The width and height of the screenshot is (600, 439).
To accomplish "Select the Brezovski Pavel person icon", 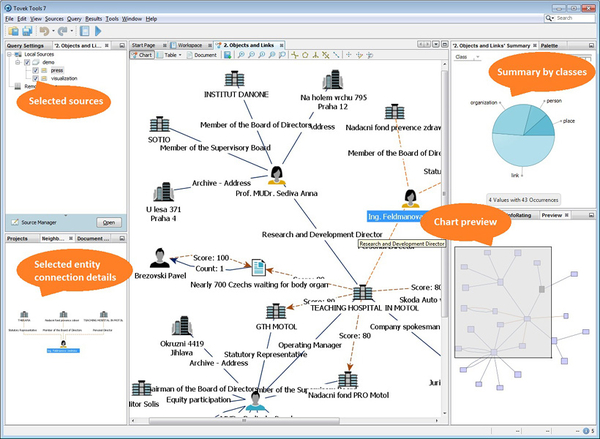I will [x=160, y=258].
